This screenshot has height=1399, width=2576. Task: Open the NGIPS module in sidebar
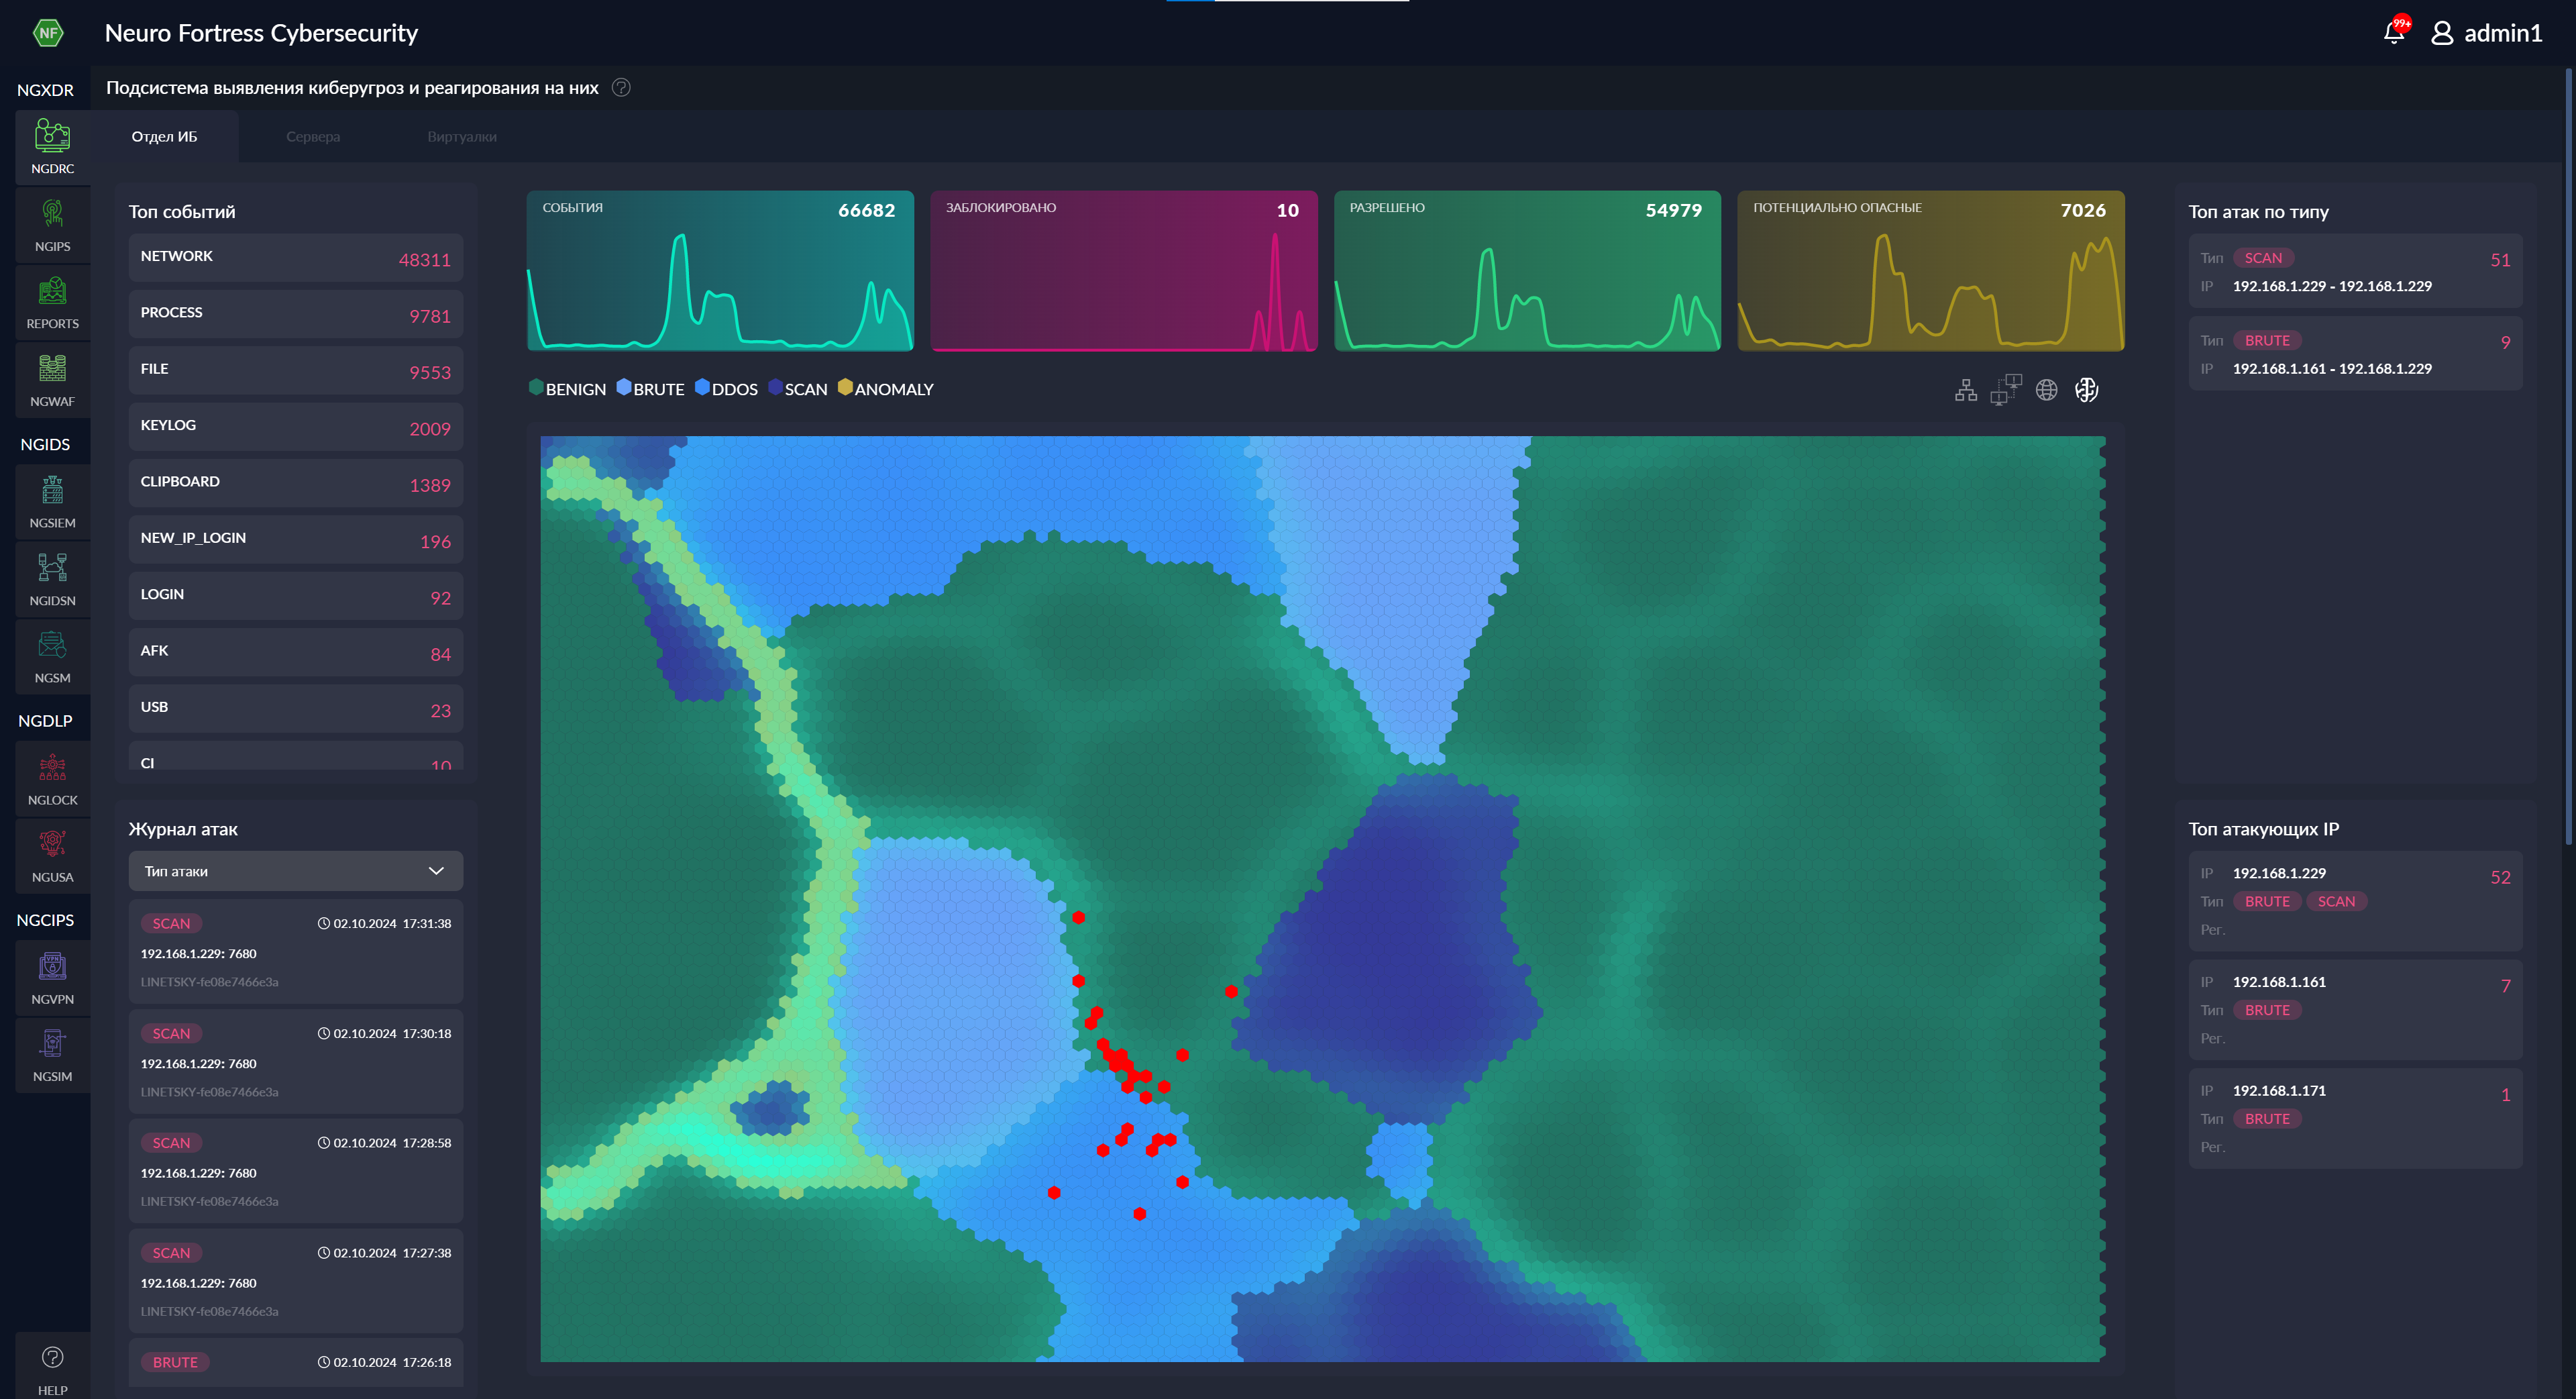click(52, 225)
